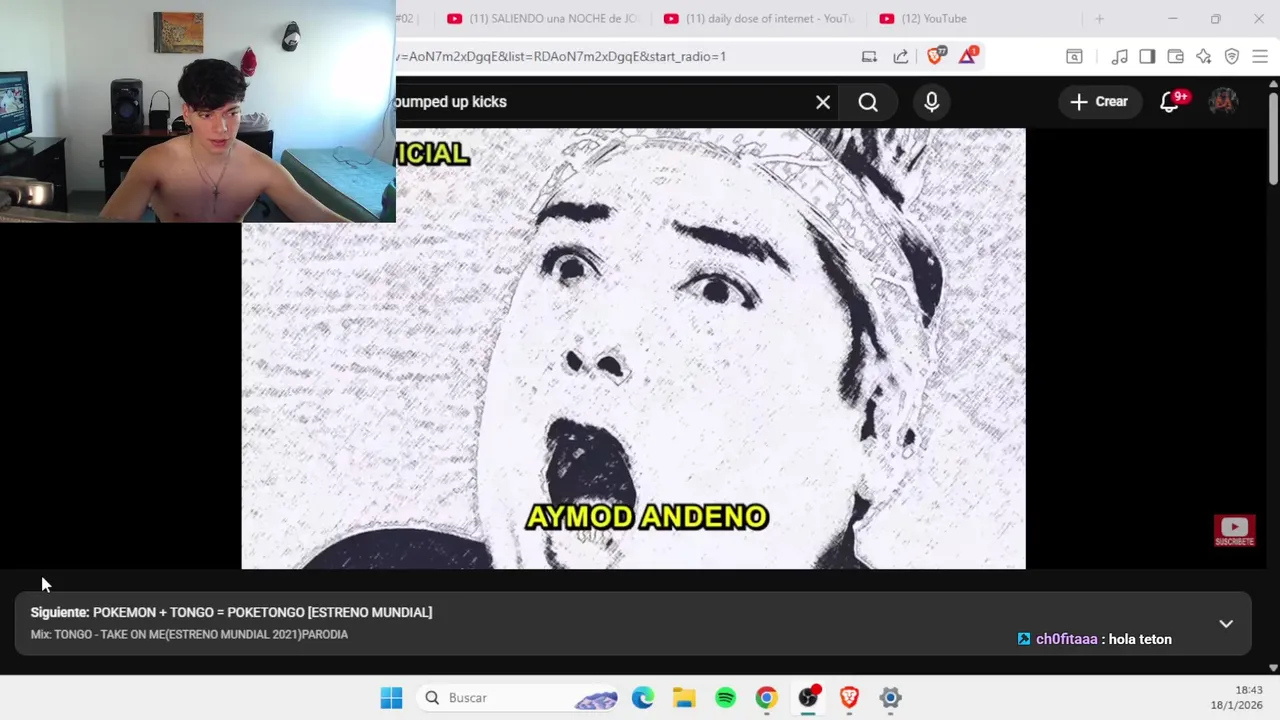Switch to 'daily dose of internet' tab

(760, 19)
